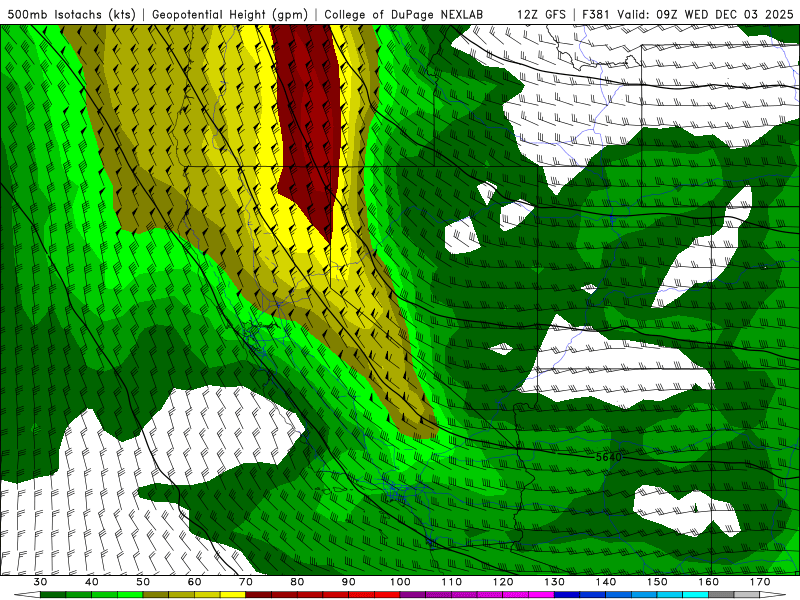Click the 'Geopotential Height (gpm)' header text

tap(230, 14)
